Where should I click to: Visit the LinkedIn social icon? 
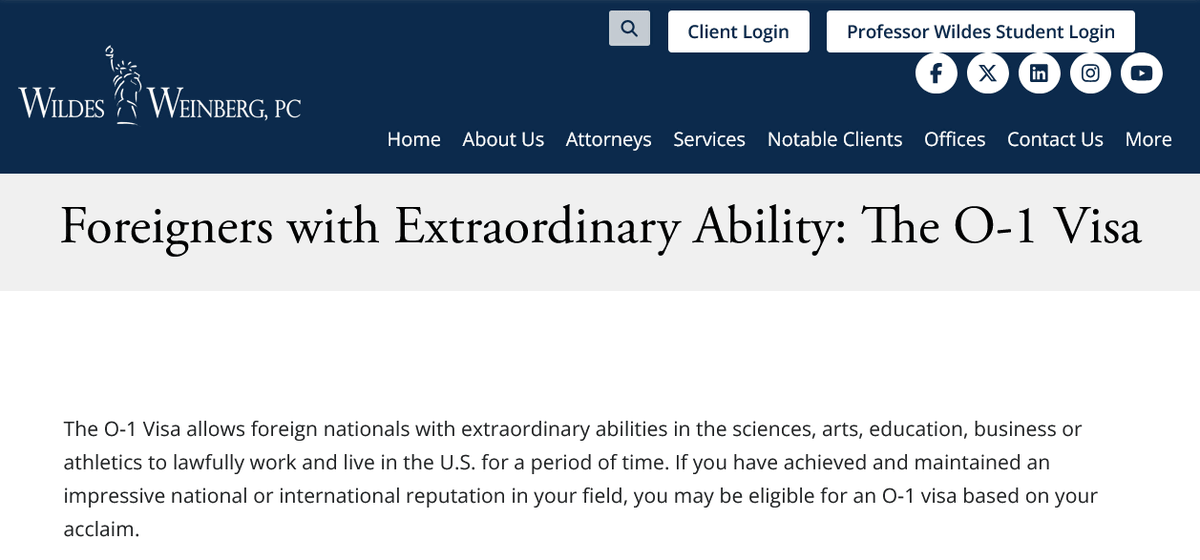(x=1039, y=73)
